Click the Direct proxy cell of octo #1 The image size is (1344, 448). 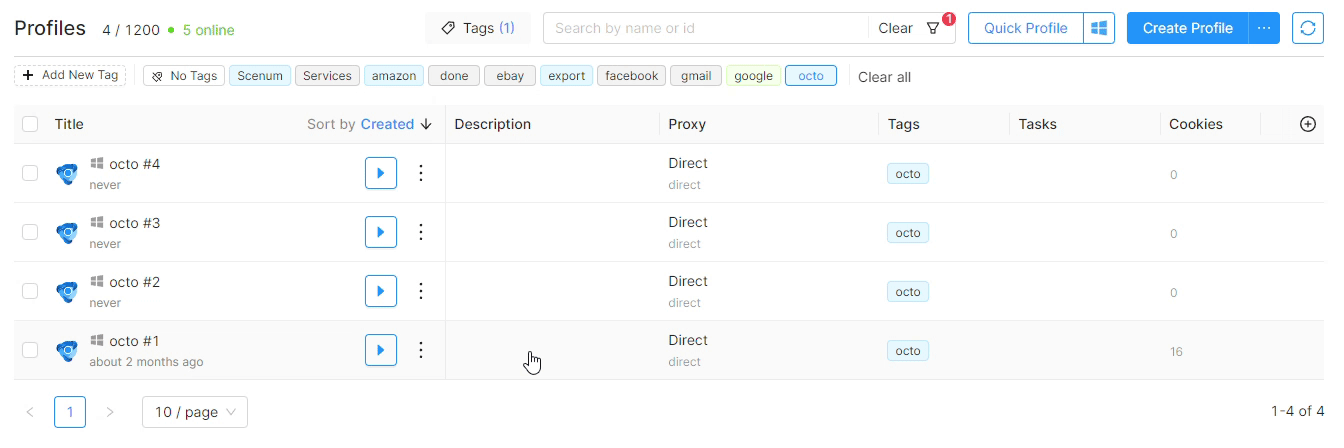[688, 341]
